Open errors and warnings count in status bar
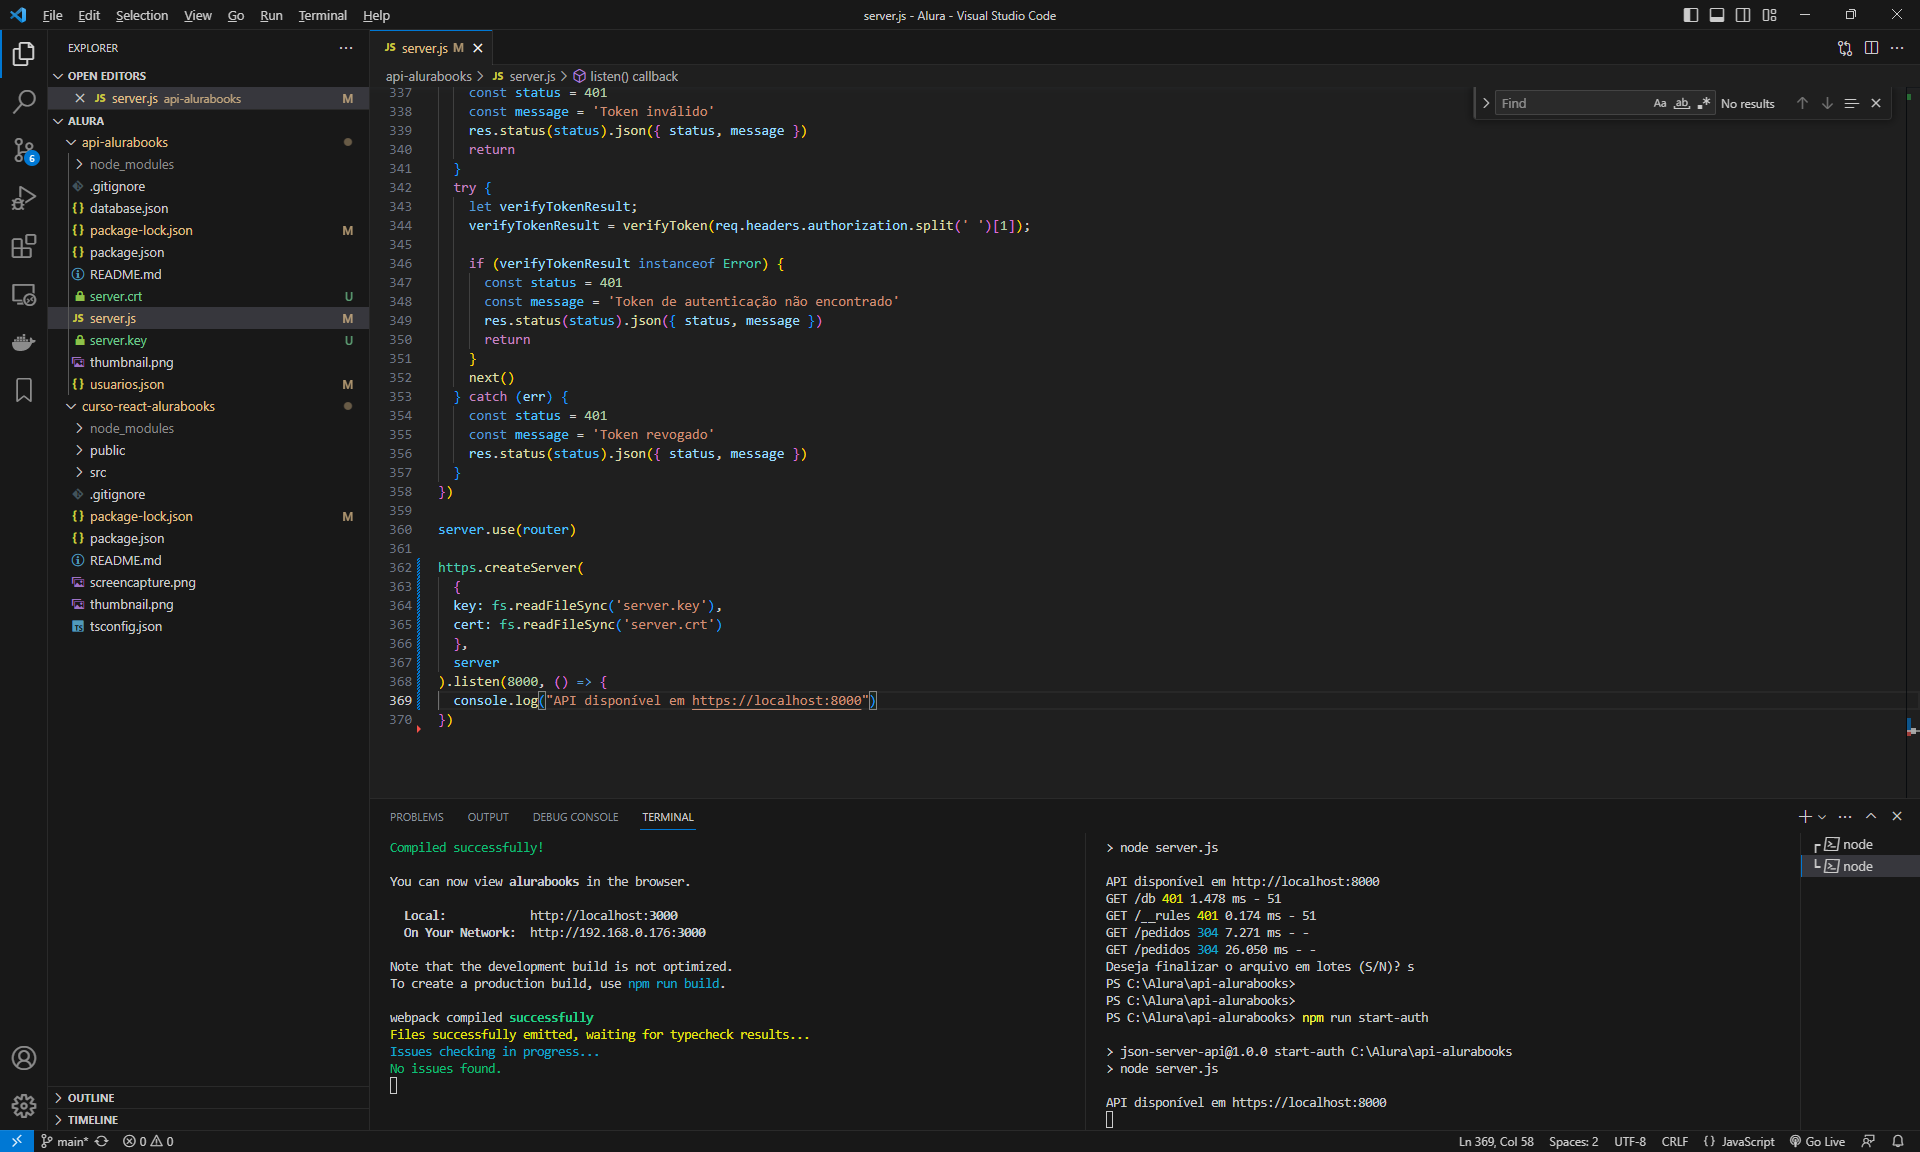The height and width of the screenshot is (1152, 1920). click(x=148, y=1141)
